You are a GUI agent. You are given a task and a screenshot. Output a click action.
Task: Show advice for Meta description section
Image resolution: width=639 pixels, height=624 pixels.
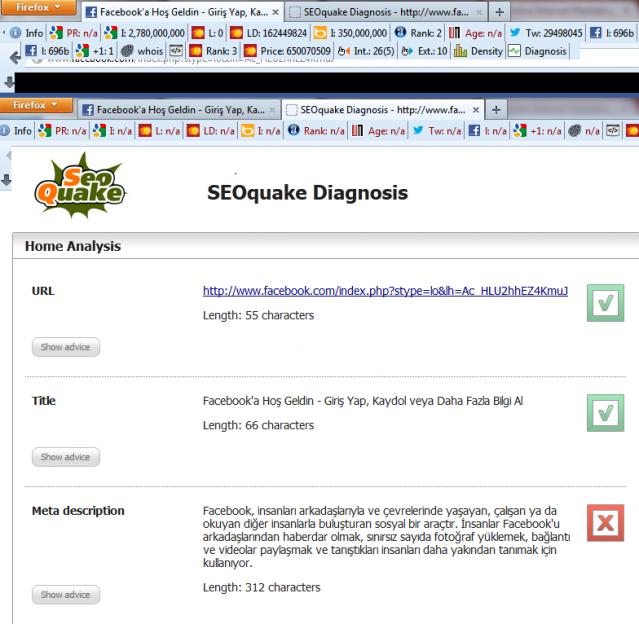click(66, 595)
